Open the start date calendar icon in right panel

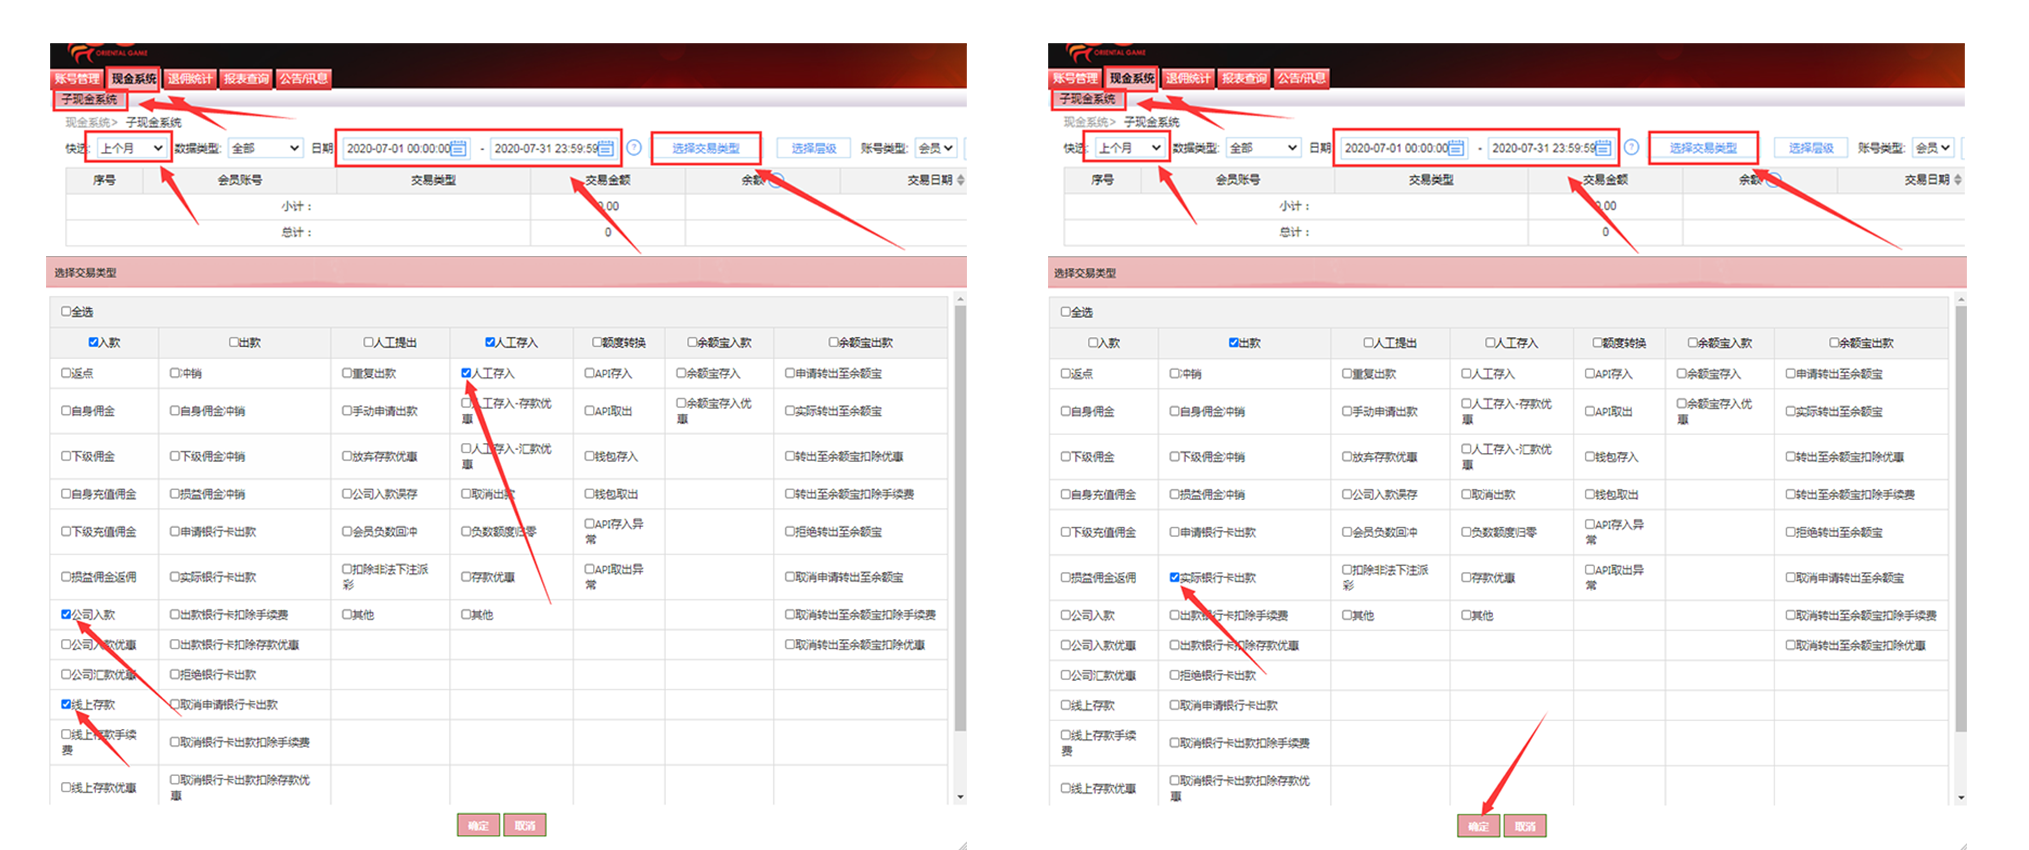[1456, 148]
